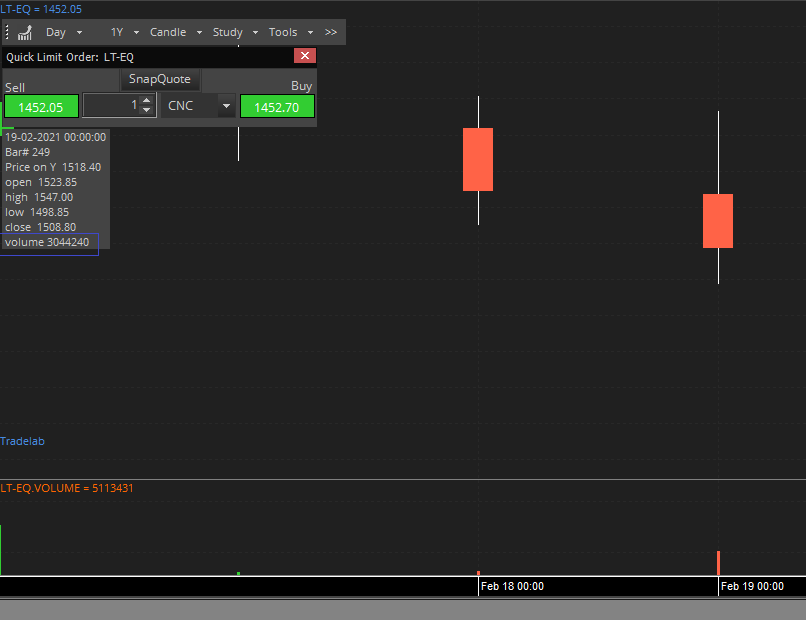Click the Feb 19 red volume bar
806x620 pixels.
click(719, 563)
